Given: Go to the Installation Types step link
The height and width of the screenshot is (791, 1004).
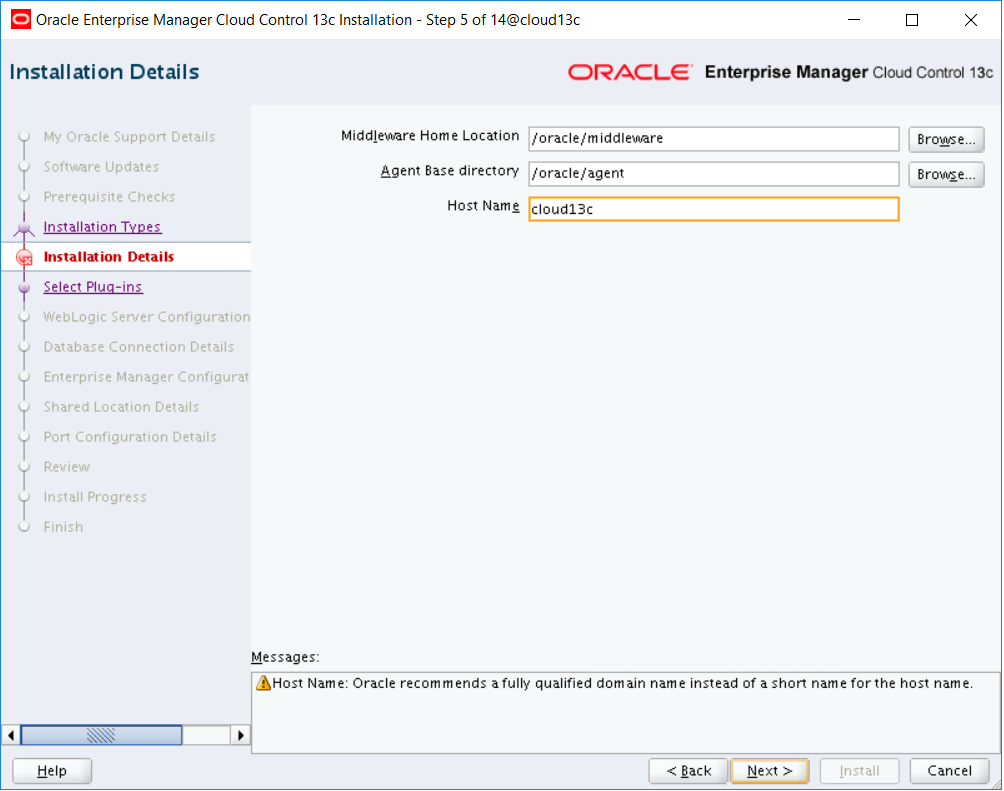Looking at the screenshot, I should [x=102, y=227].
